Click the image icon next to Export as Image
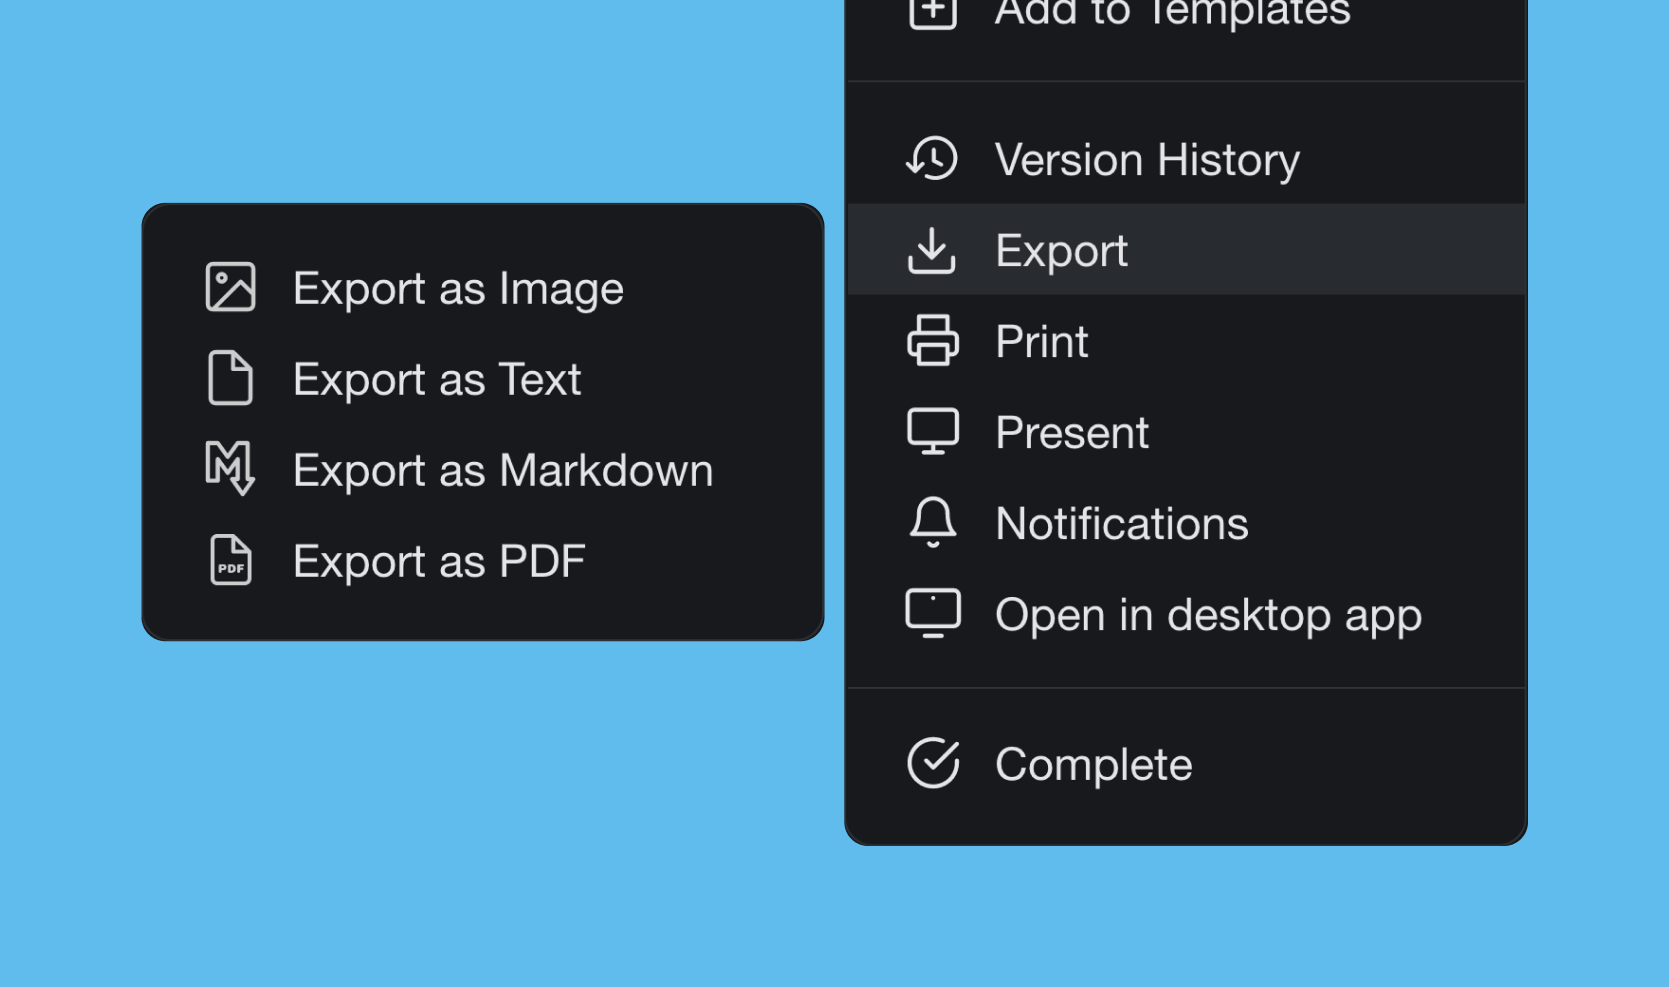This screenshot has width=1670, height=988. [231, 287]
